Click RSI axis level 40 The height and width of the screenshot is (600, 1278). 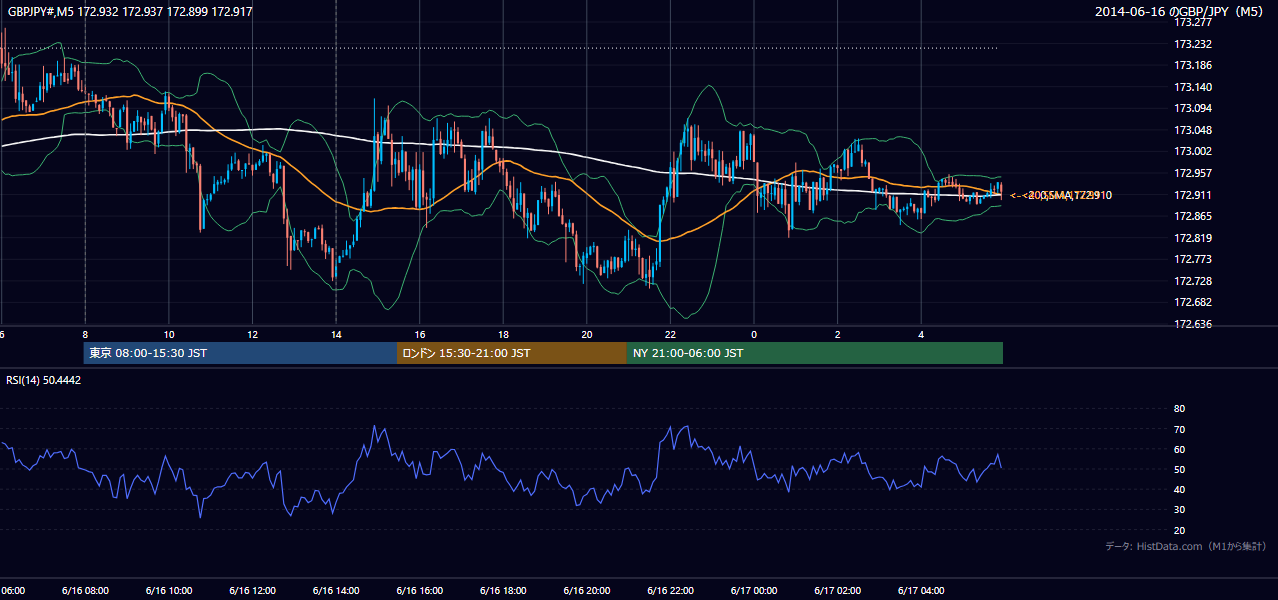coord(1179,489)
